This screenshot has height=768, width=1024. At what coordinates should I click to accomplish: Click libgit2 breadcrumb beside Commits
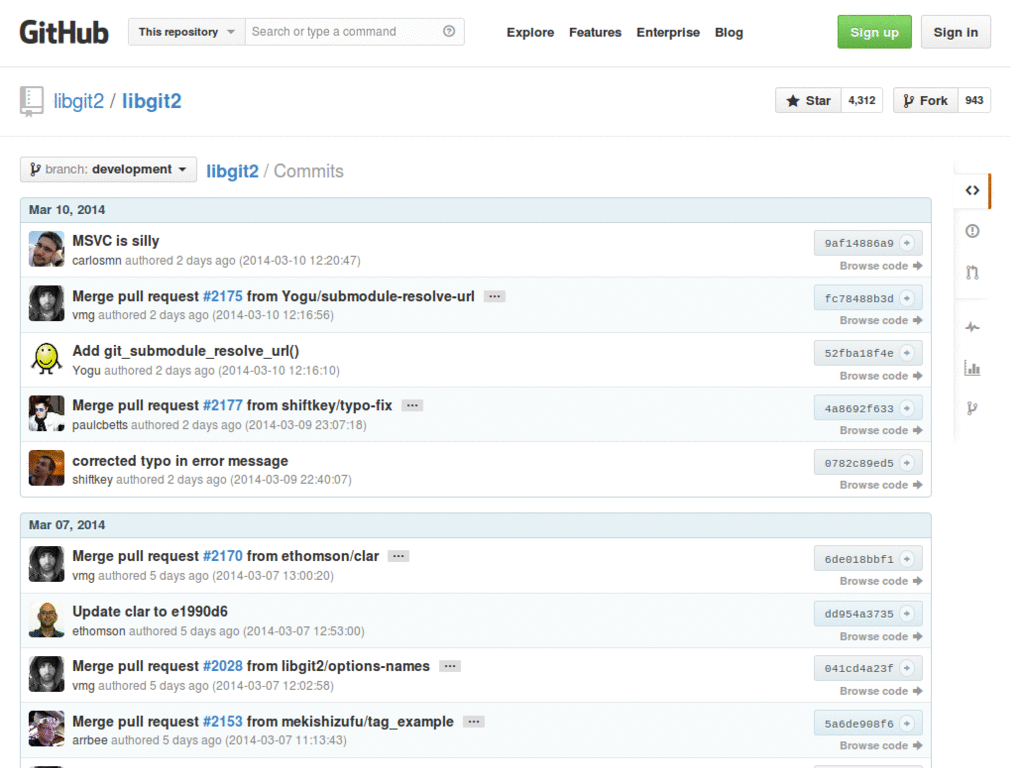point(232,171)
